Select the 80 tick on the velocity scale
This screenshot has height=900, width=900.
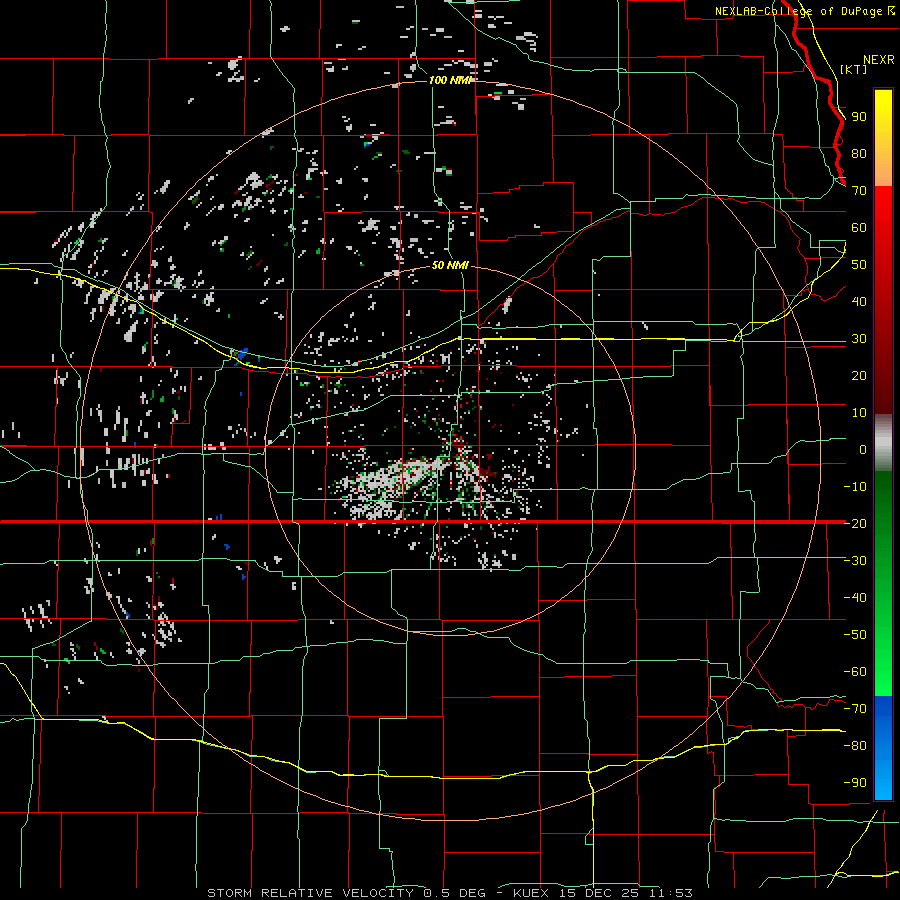(859, 153)
